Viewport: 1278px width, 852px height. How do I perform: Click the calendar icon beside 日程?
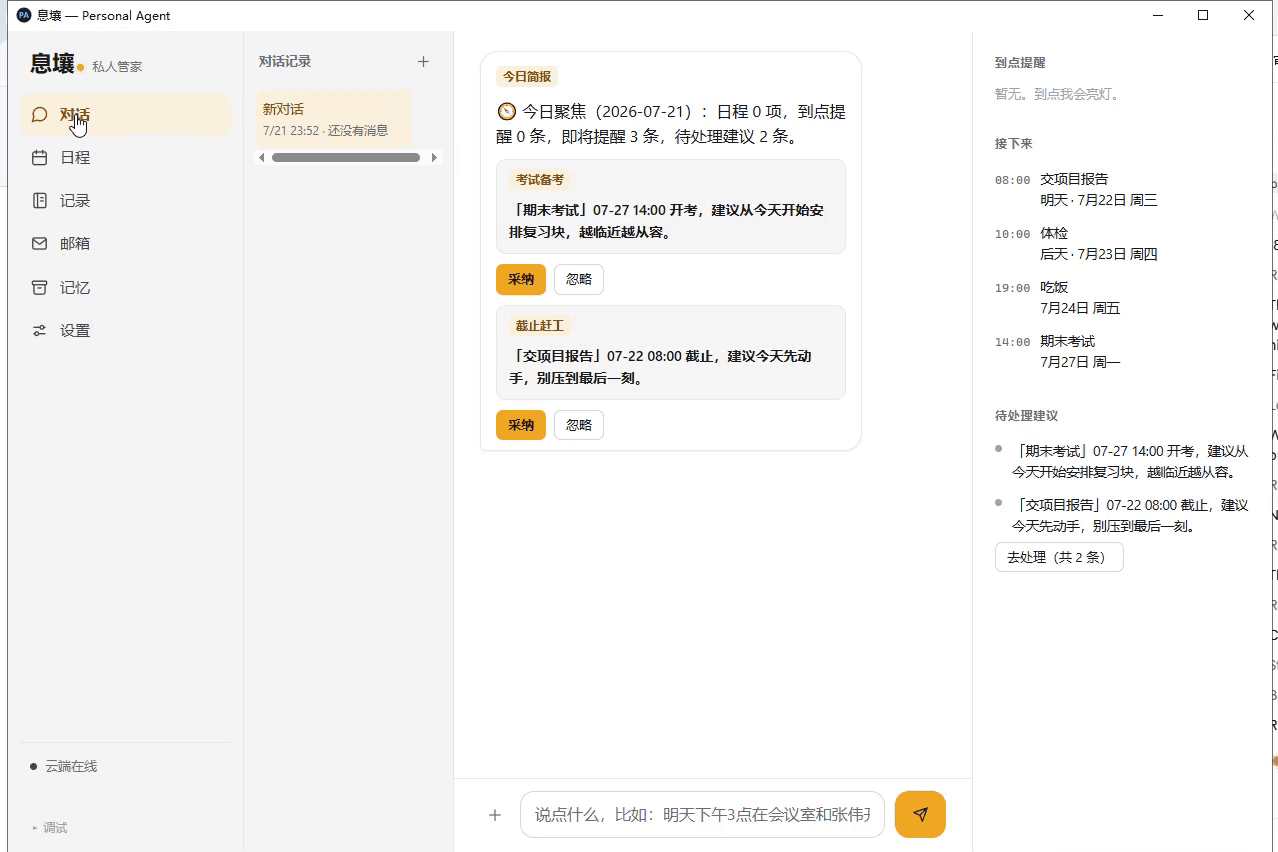(x=40, y=158)
